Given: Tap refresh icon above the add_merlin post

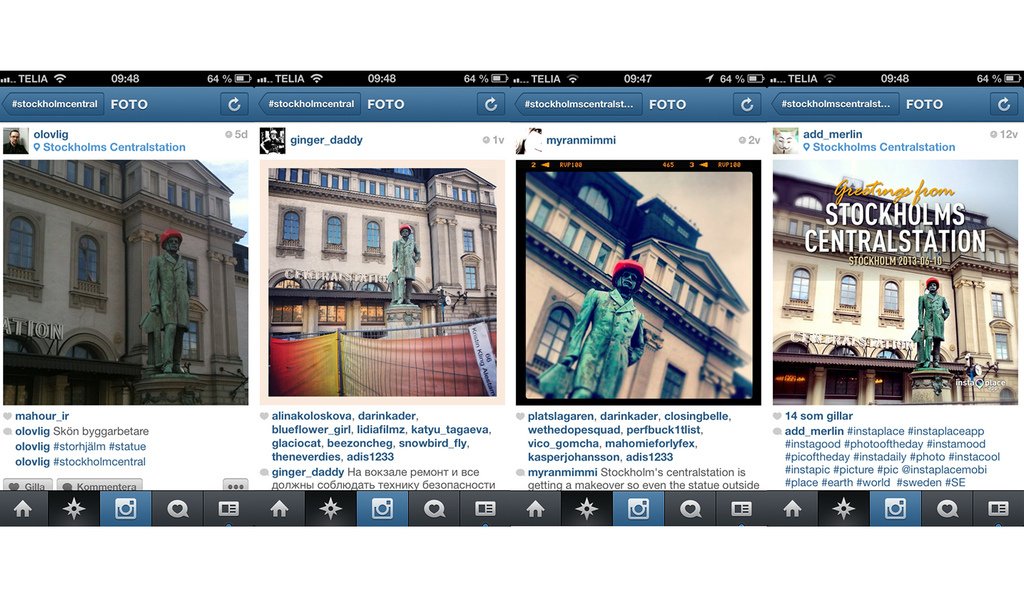Looking at the screenshot, I should pyautogui.click(x=1004, y=104).
